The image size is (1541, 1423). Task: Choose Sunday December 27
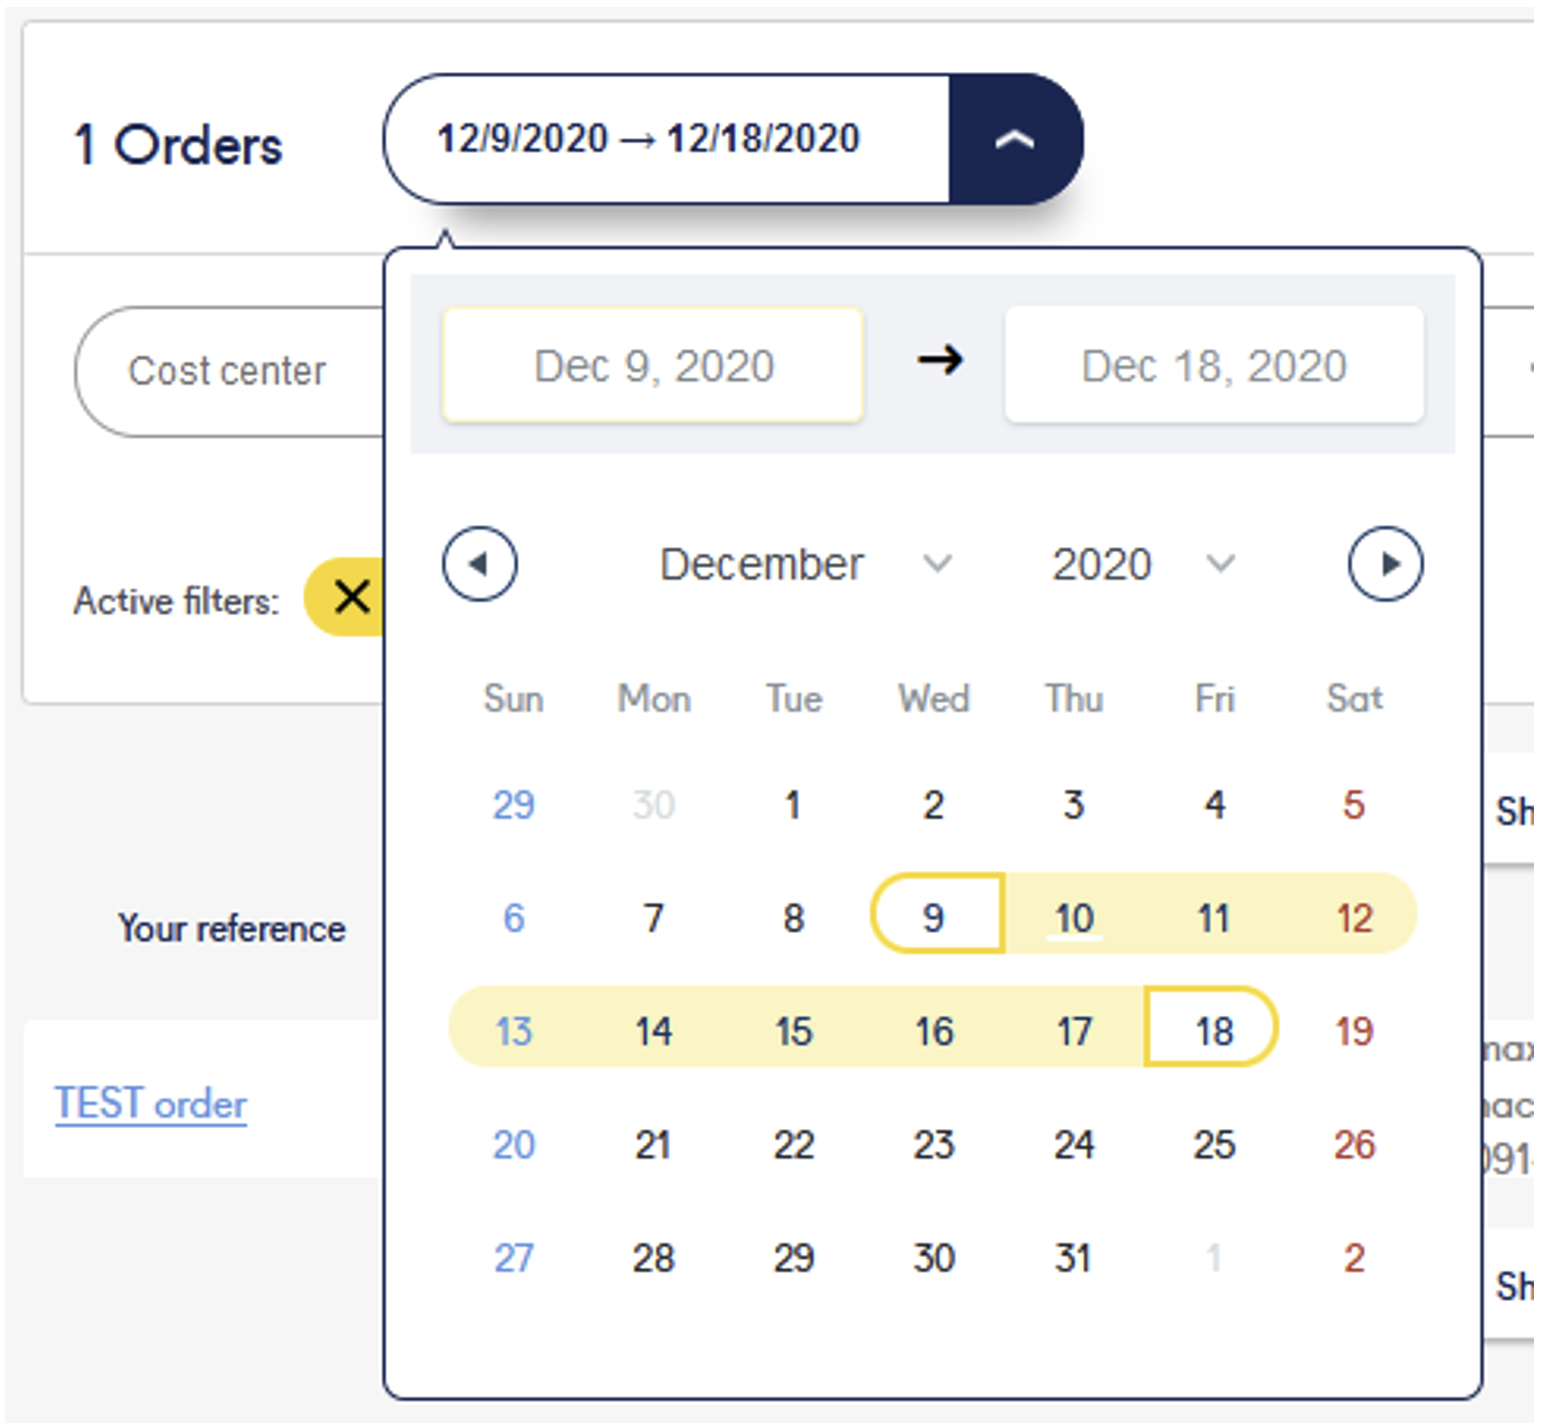pos(514,1258)
